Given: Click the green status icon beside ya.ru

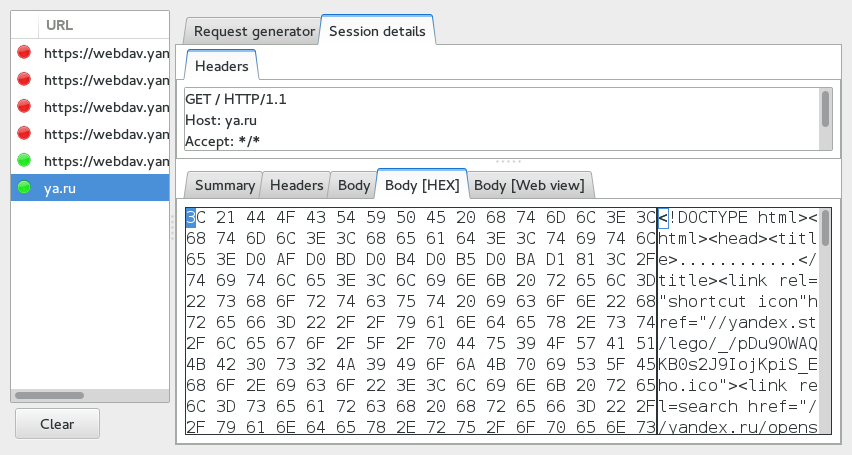Looking at the screenshot, I should [x=25, y=187].
